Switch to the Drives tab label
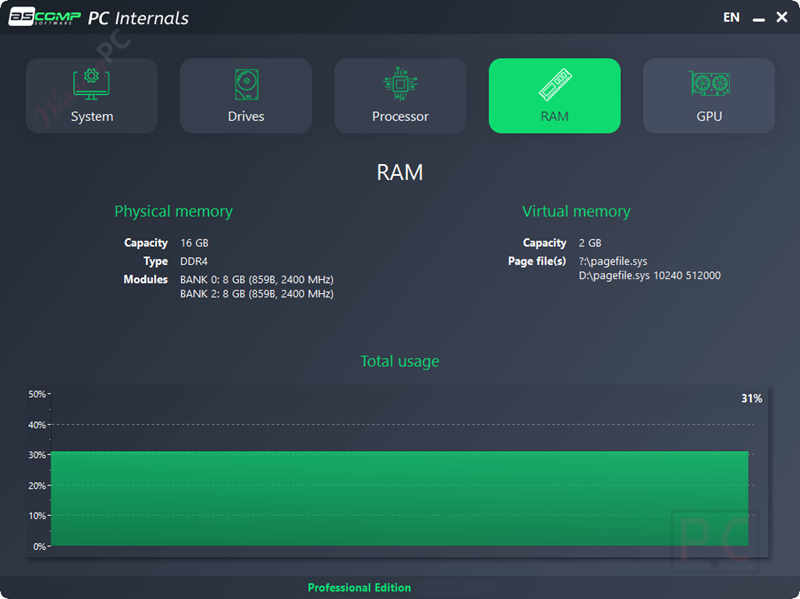800x599 pixels. tap(246, 116)
